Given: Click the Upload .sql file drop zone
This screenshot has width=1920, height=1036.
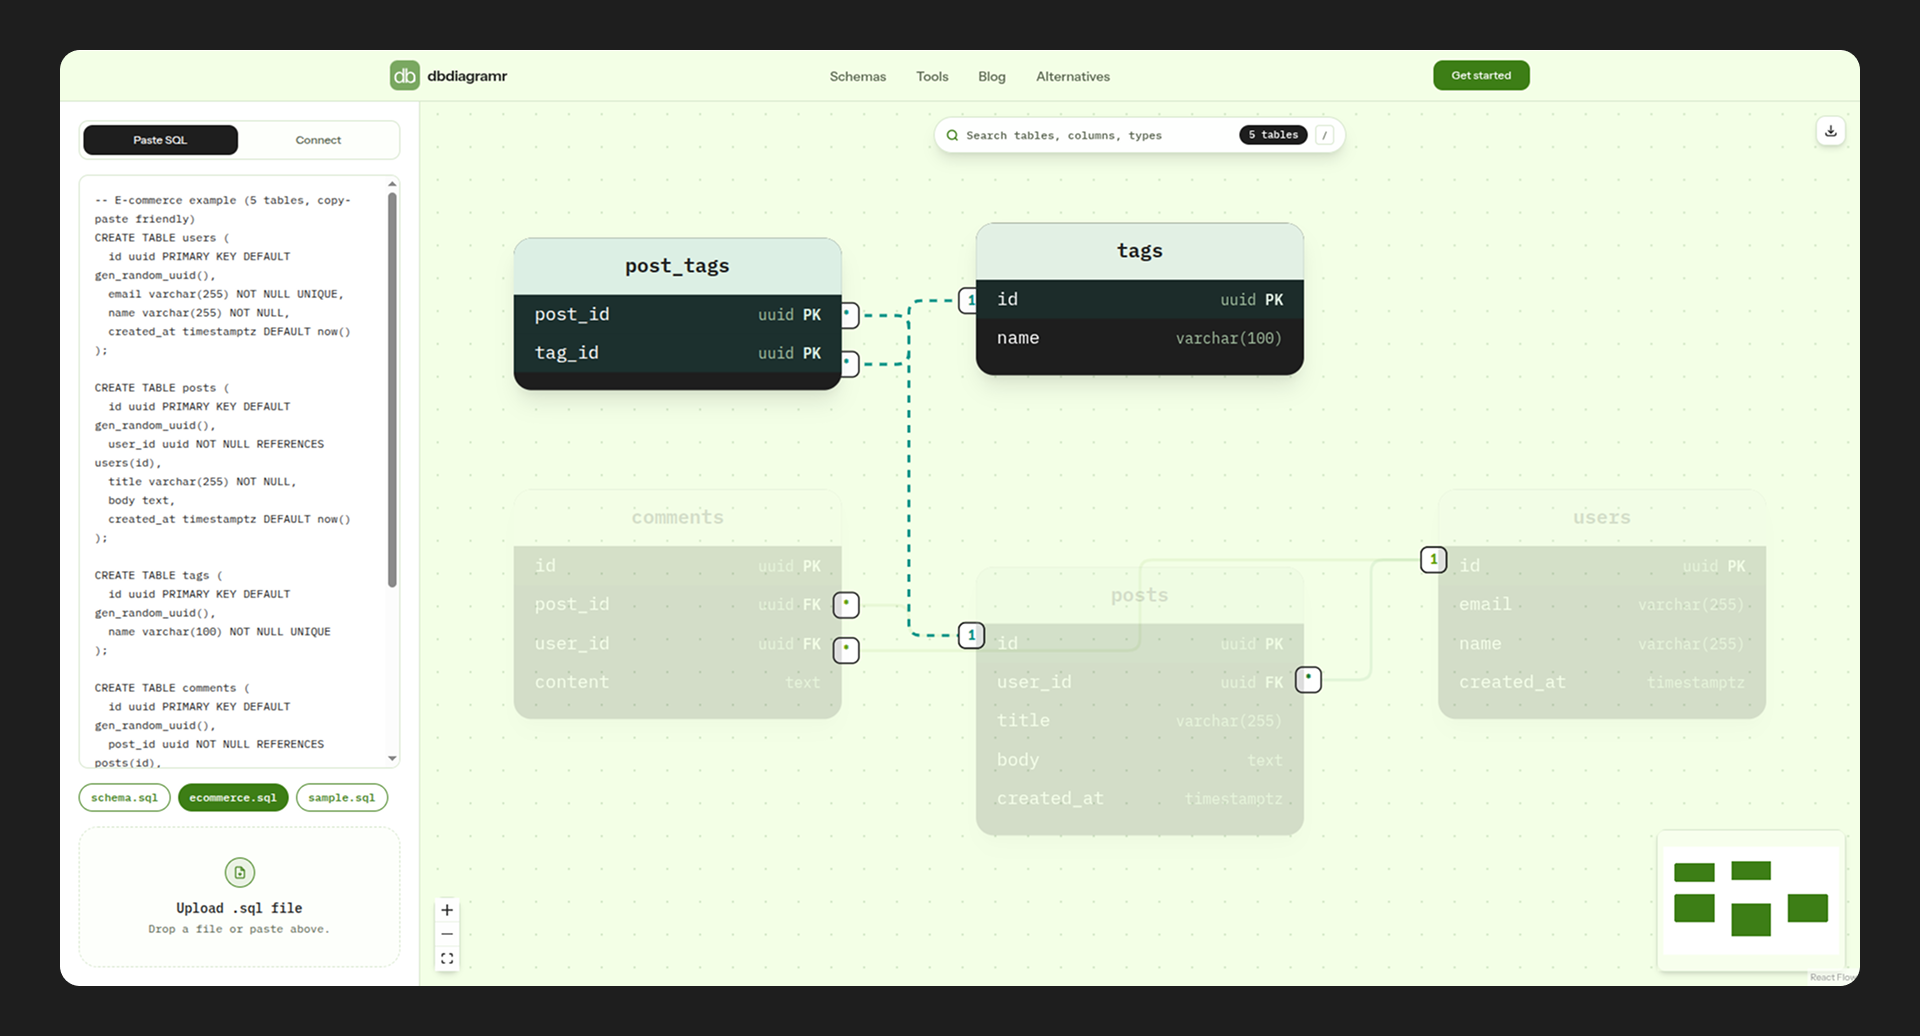Looking at the screenshot, I should (x=239, y=897).
